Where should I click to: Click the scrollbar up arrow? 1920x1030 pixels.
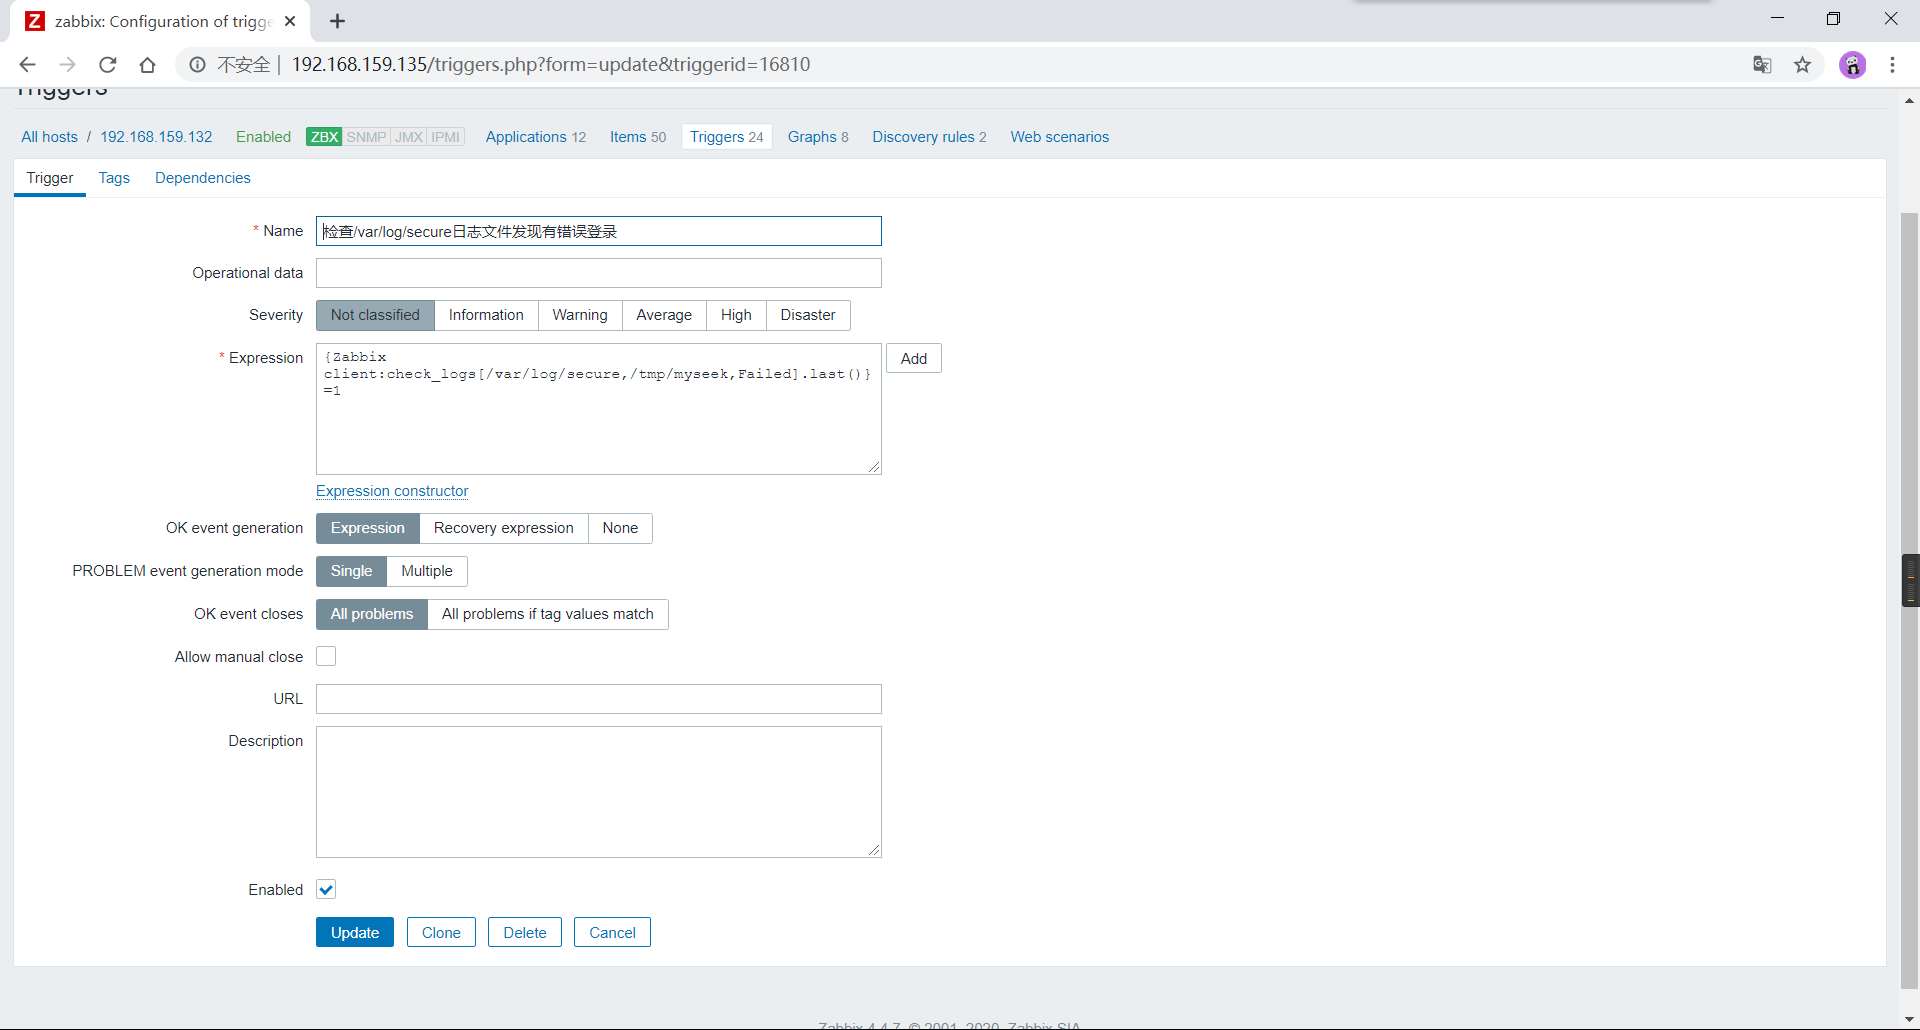click(1910, 101)
